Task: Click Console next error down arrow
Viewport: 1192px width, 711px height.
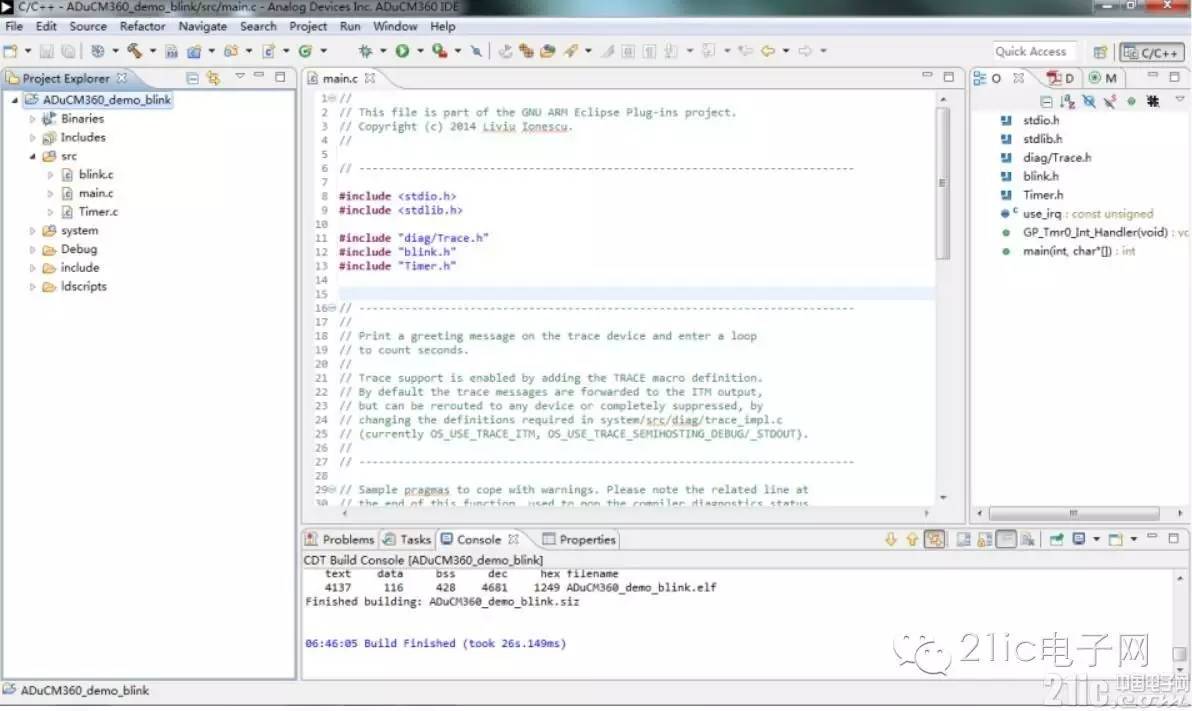Action: (x=890, y=539)
